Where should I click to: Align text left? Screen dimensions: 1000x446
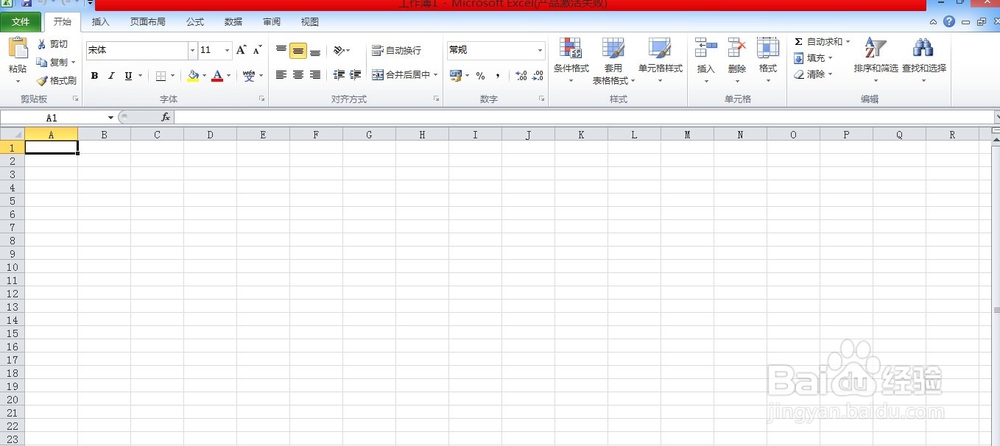(x=281, y=75)
